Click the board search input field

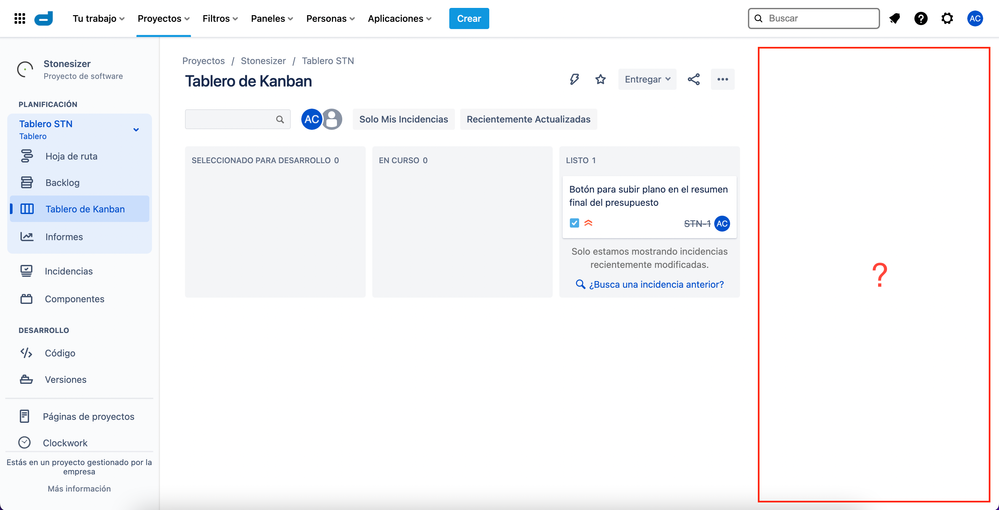click(238, 119)
